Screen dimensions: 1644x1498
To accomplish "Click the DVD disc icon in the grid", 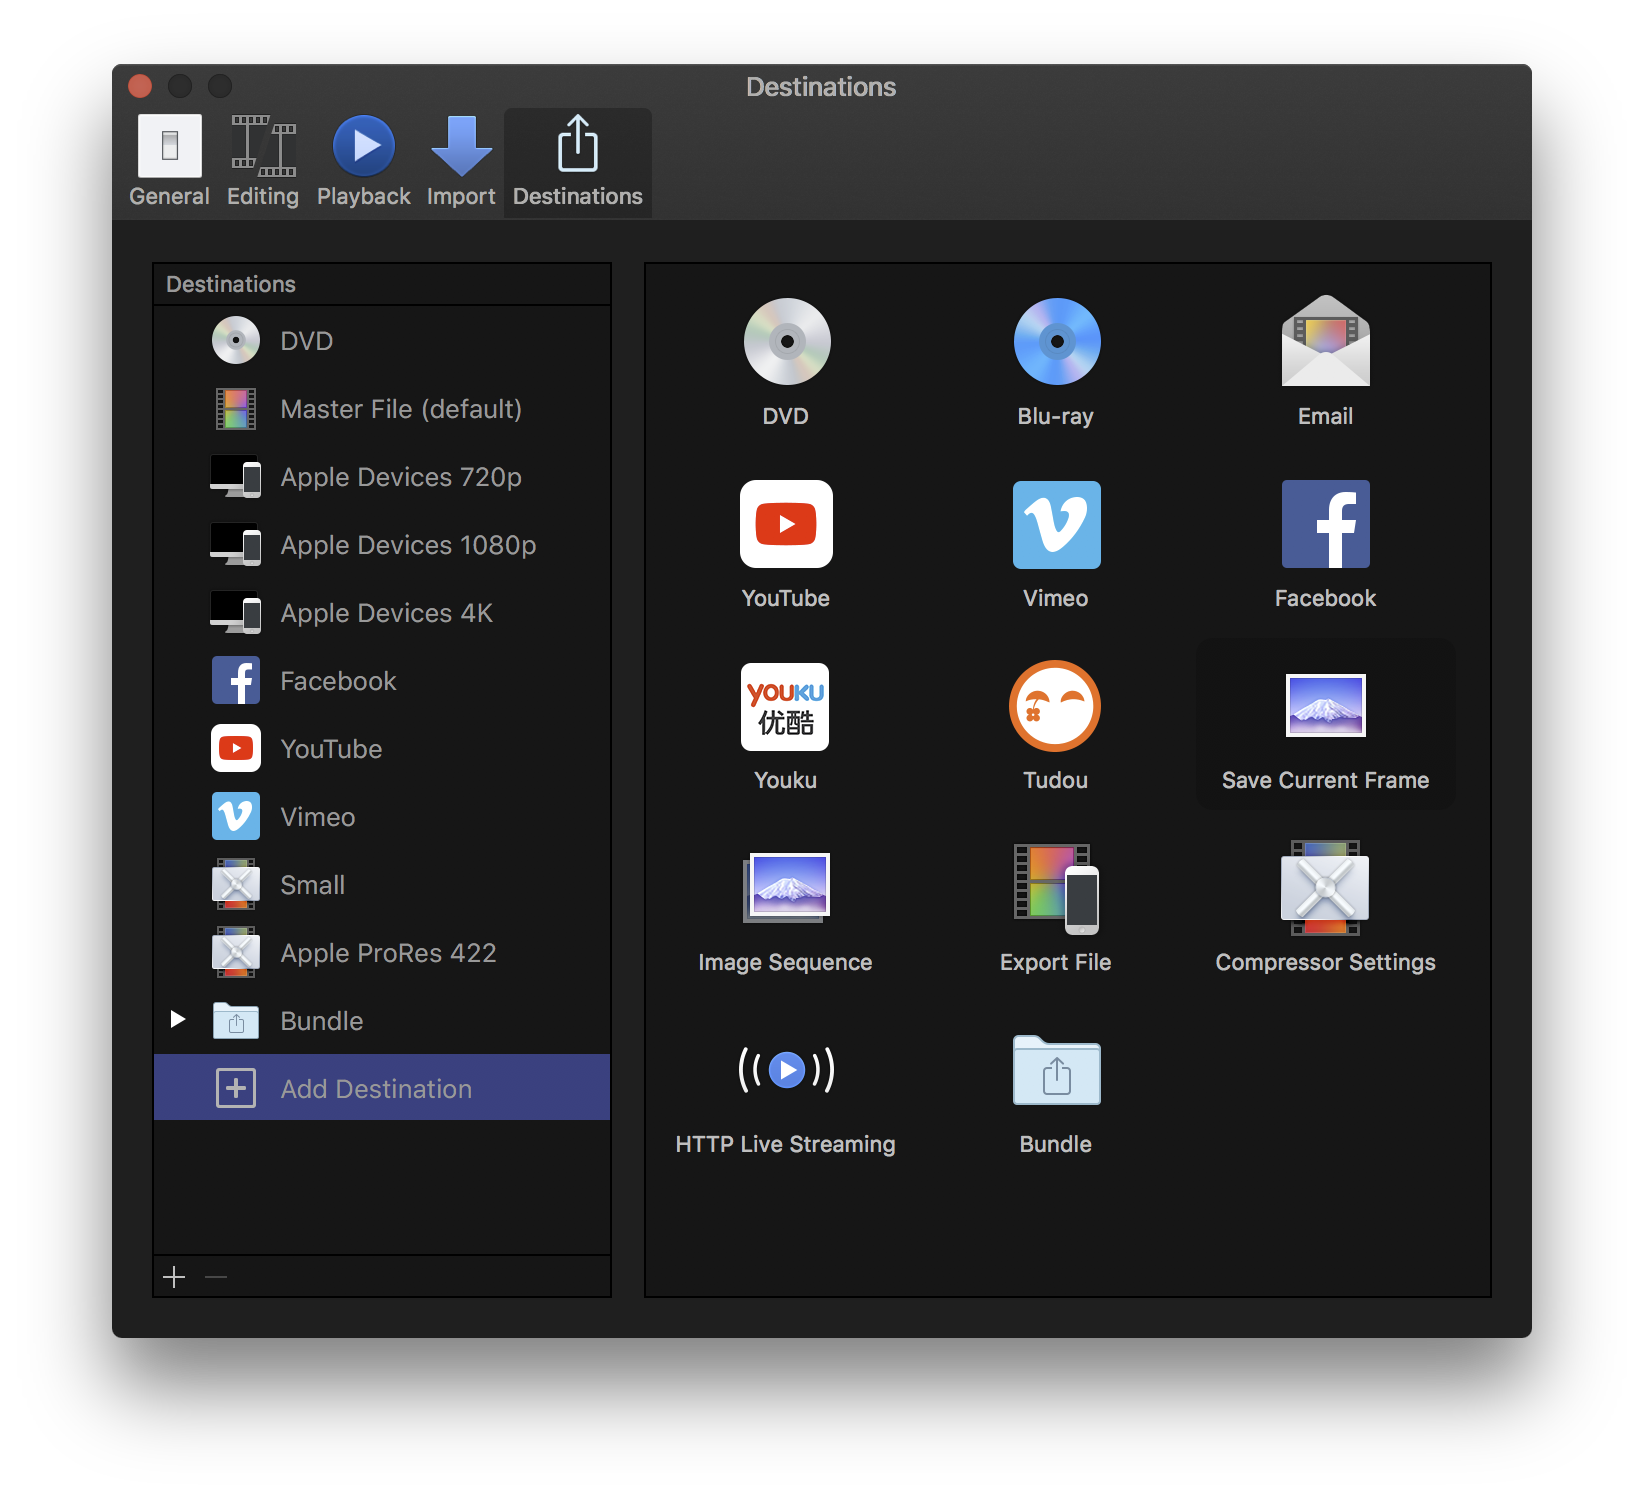I will (x=787, y=341).
